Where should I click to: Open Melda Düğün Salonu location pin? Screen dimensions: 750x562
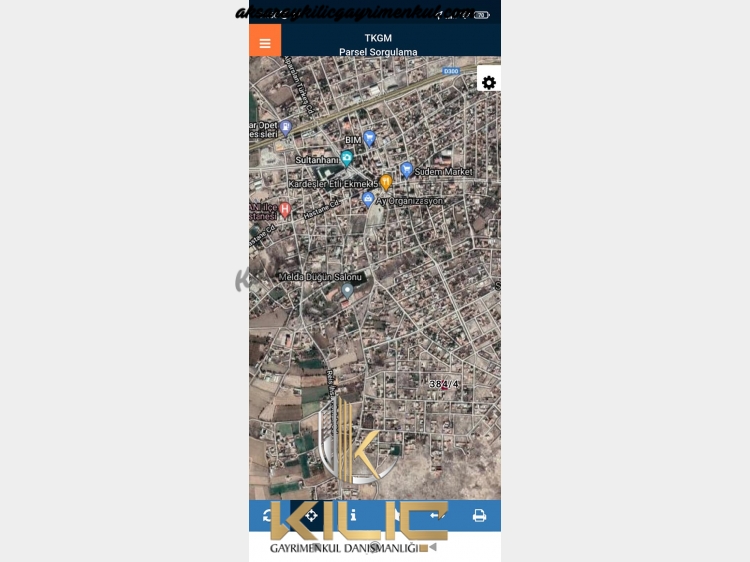[x=347, y=290]
